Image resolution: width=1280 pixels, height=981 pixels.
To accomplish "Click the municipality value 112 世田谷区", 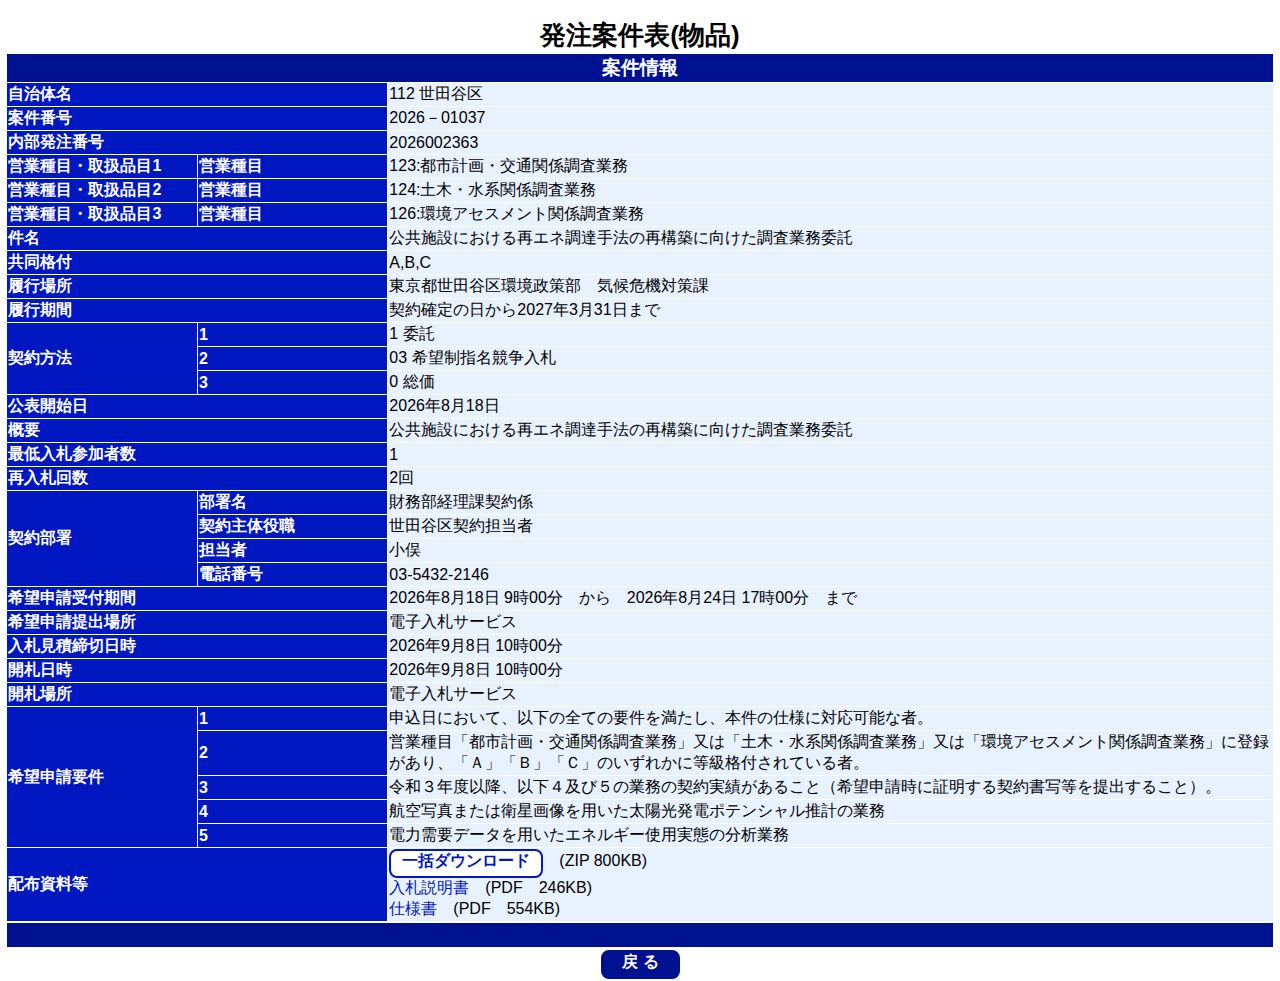I will [436, 94].
